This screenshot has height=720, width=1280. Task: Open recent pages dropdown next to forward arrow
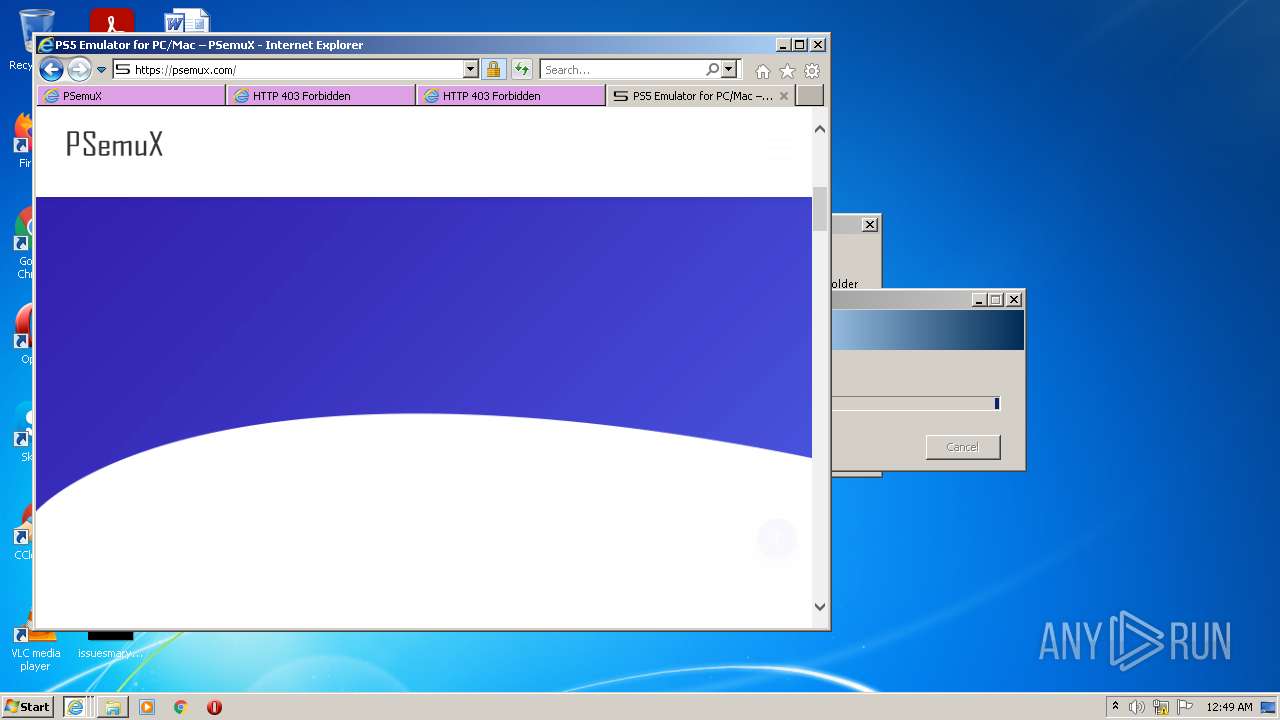click(x=101, y=70)
